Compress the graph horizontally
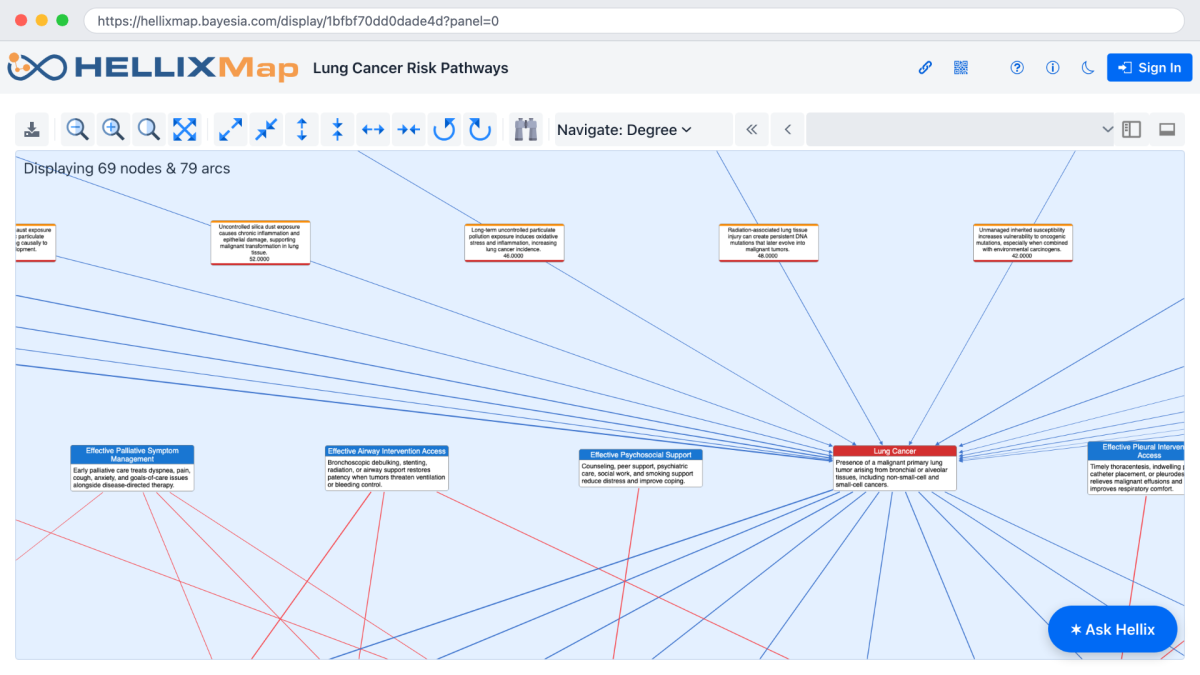The height and width of the screenshot is (675, 1200). [x=409, y=129]
